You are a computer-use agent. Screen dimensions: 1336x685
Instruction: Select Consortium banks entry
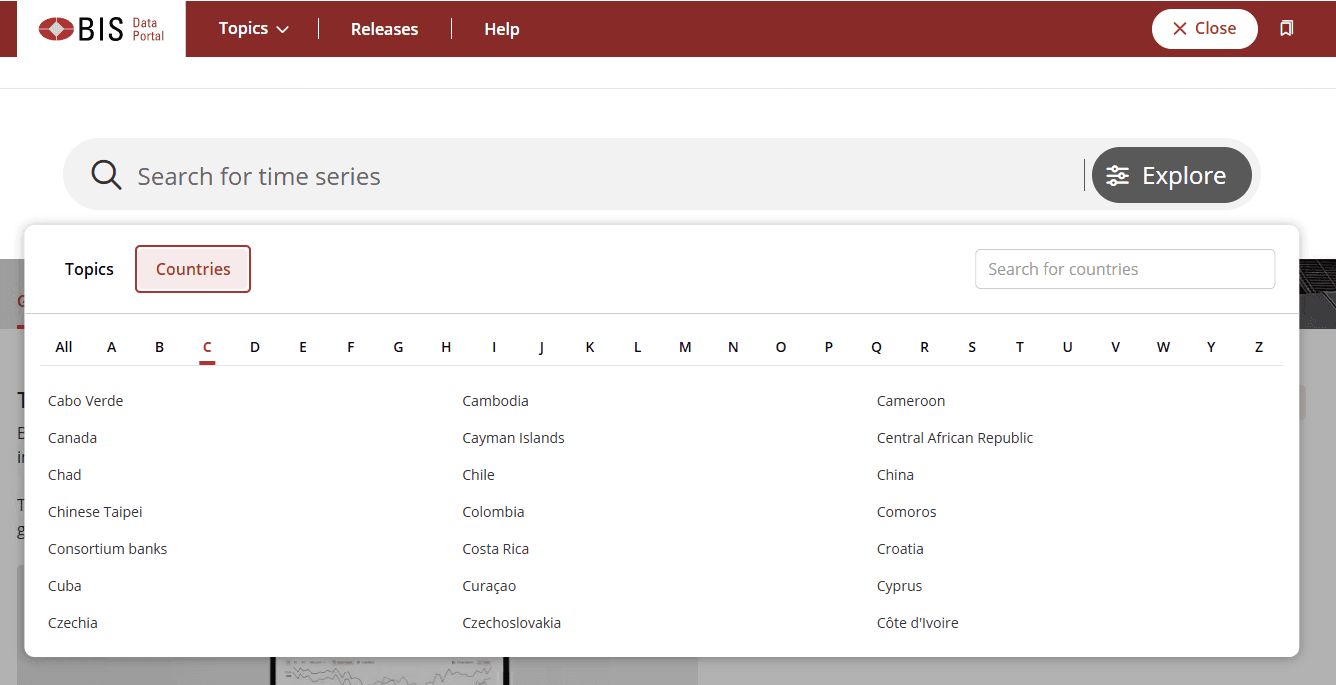tap(107, 549)
